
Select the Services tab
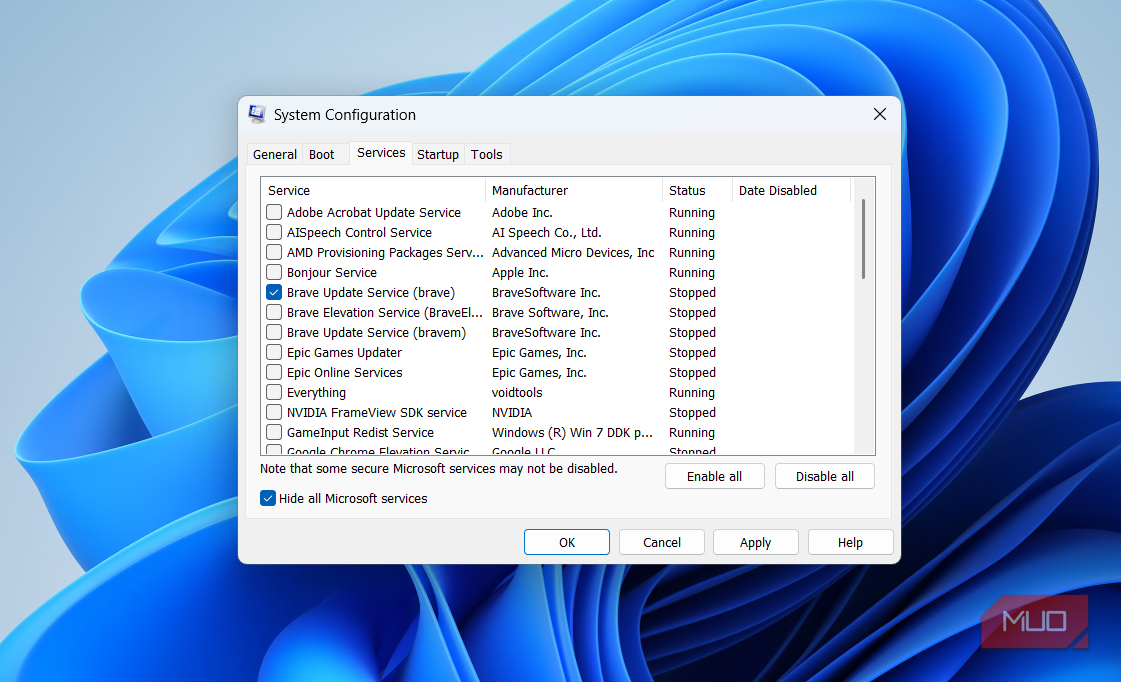pyautogui.click(x=381, y=153)
